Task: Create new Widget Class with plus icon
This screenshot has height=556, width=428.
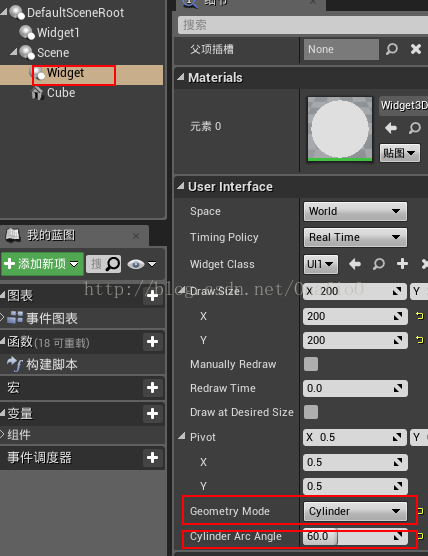Action: point(402,264)
